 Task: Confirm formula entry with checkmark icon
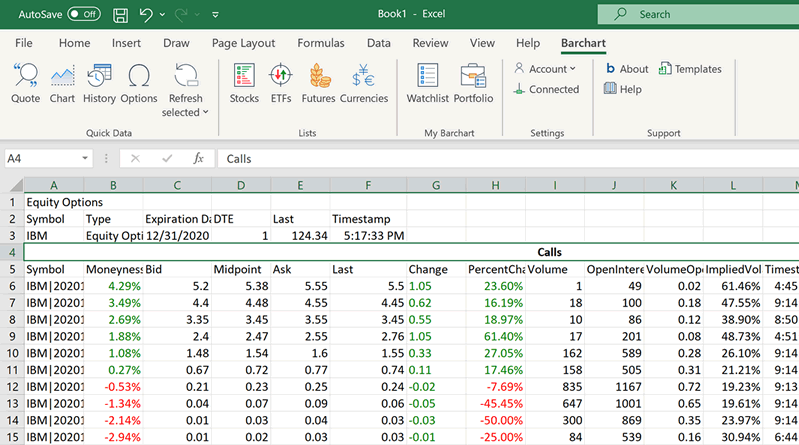pyautogui.click(x=167, y=159)
